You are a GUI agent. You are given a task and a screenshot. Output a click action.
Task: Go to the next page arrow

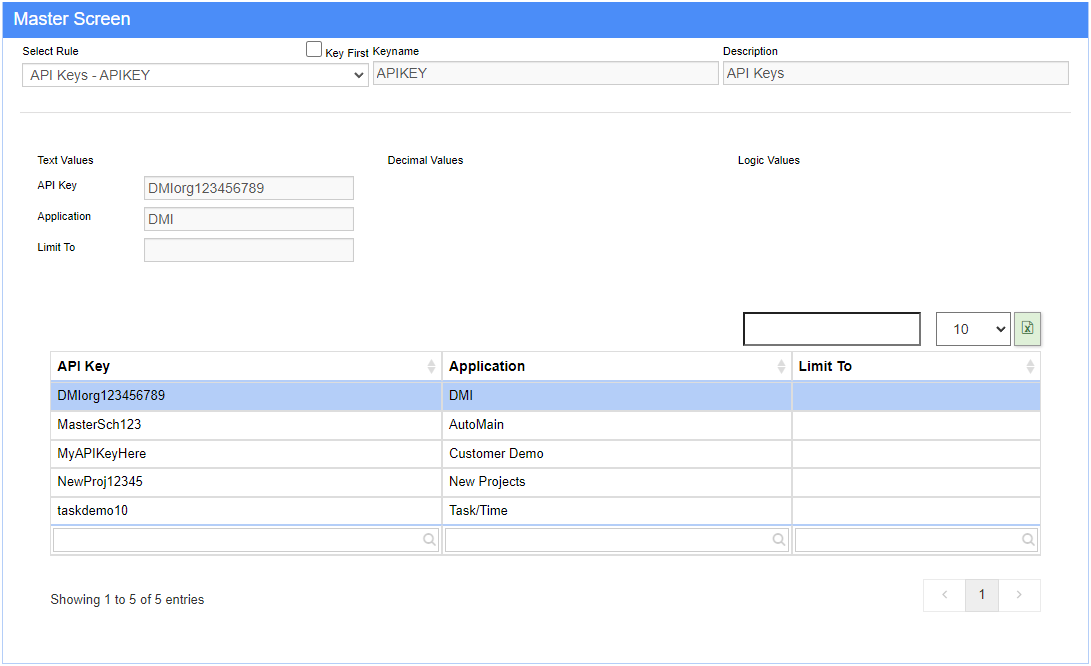coord(1019,595)
